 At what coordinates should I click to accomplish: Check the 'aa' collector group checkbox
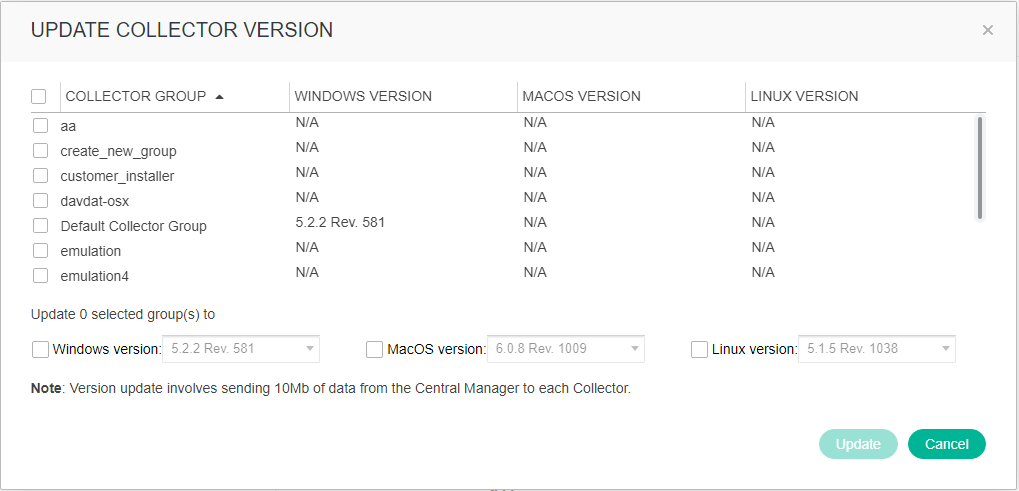point(41,126)
